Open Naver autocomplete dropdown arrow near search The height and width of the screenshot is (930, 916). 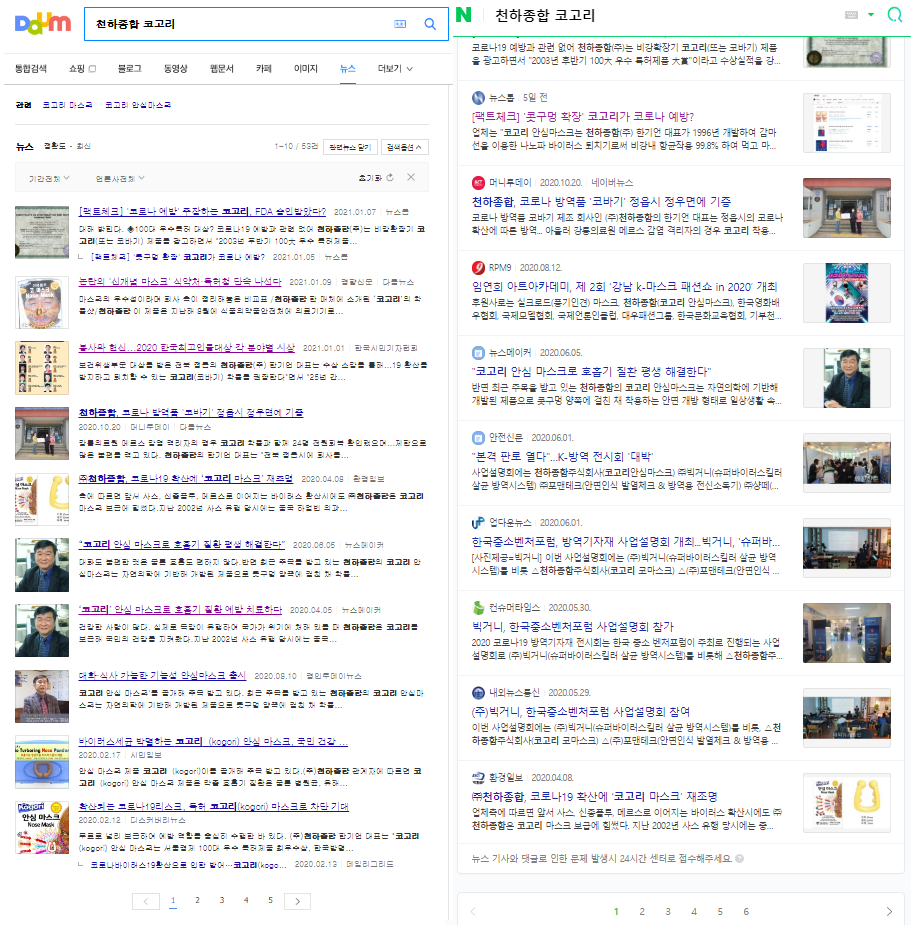(x=871, y=15)
